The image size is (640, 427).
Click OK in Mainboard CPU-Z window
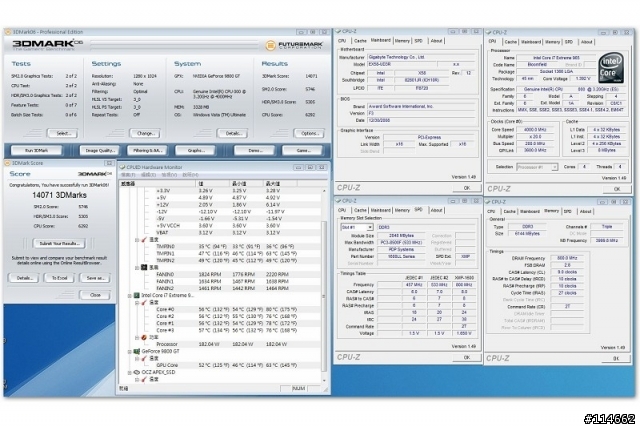pyautogui.click(x=467, y=188)
